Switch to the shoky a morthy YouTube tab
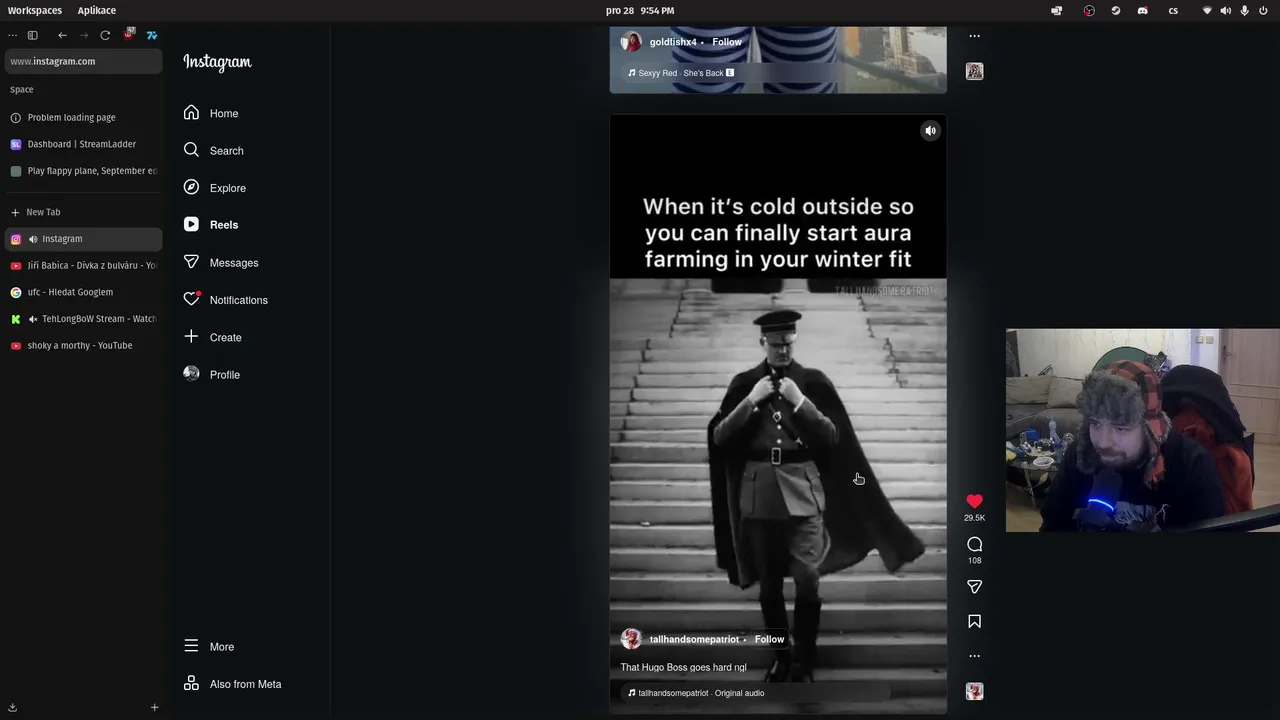This screenshot has width=1280, height=720. coord(80,346)
